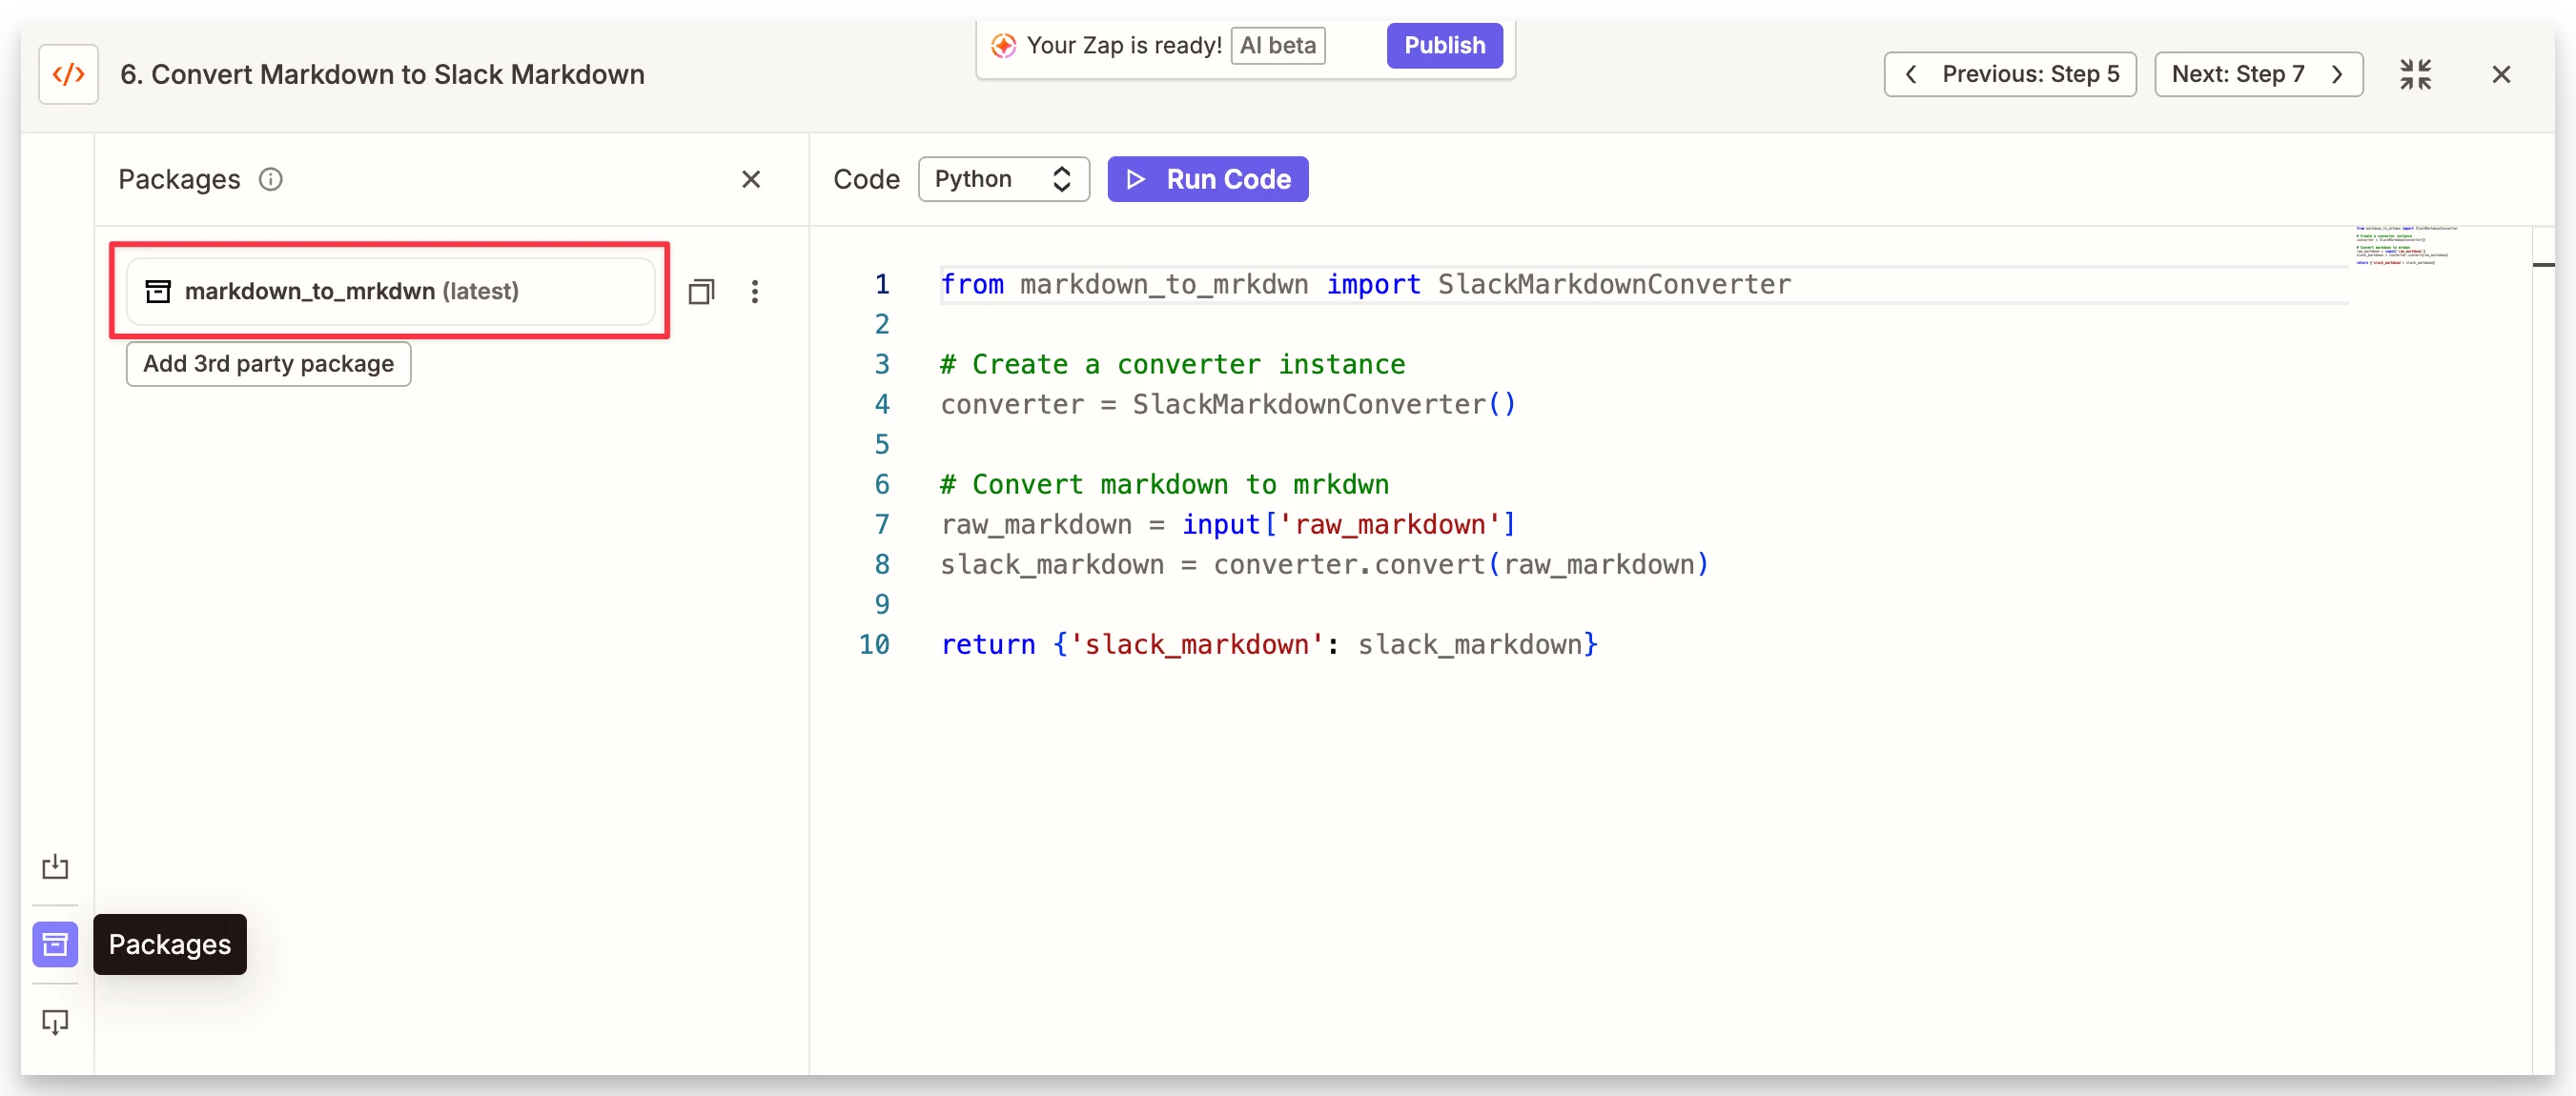Close the Packages panel

(x=751, y=179)
